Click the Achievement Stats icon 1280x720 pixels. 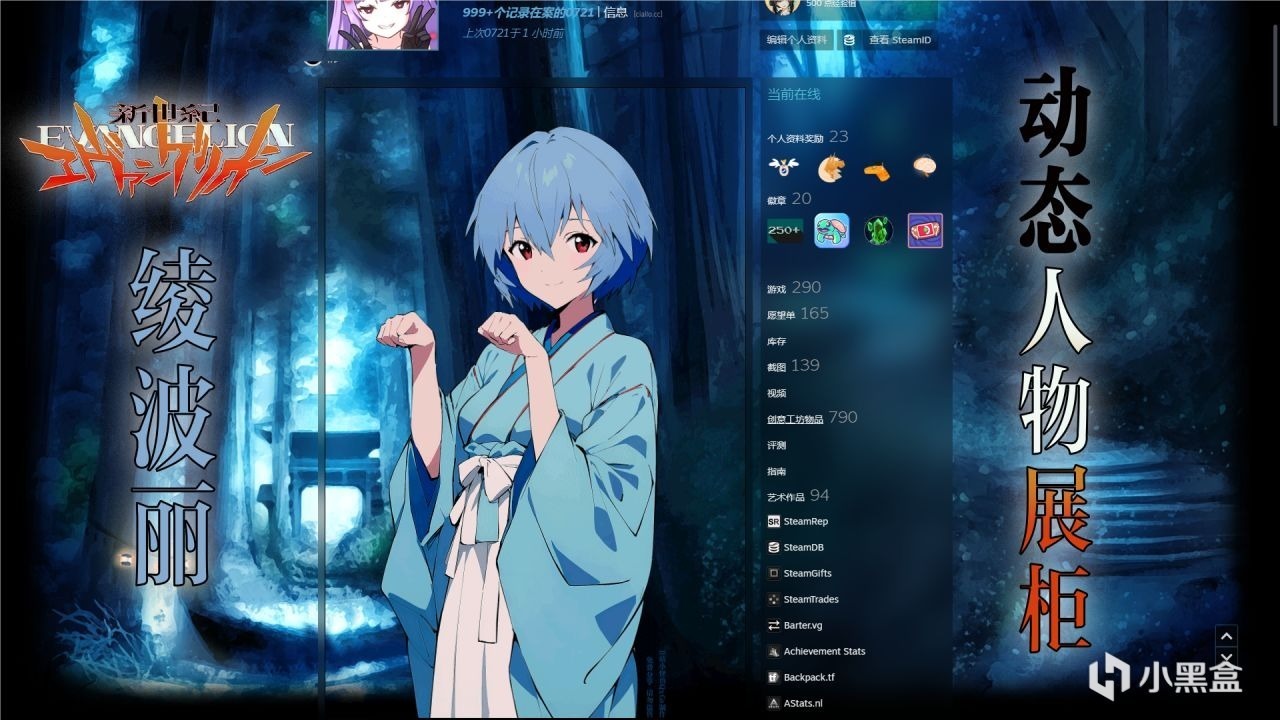774,651
